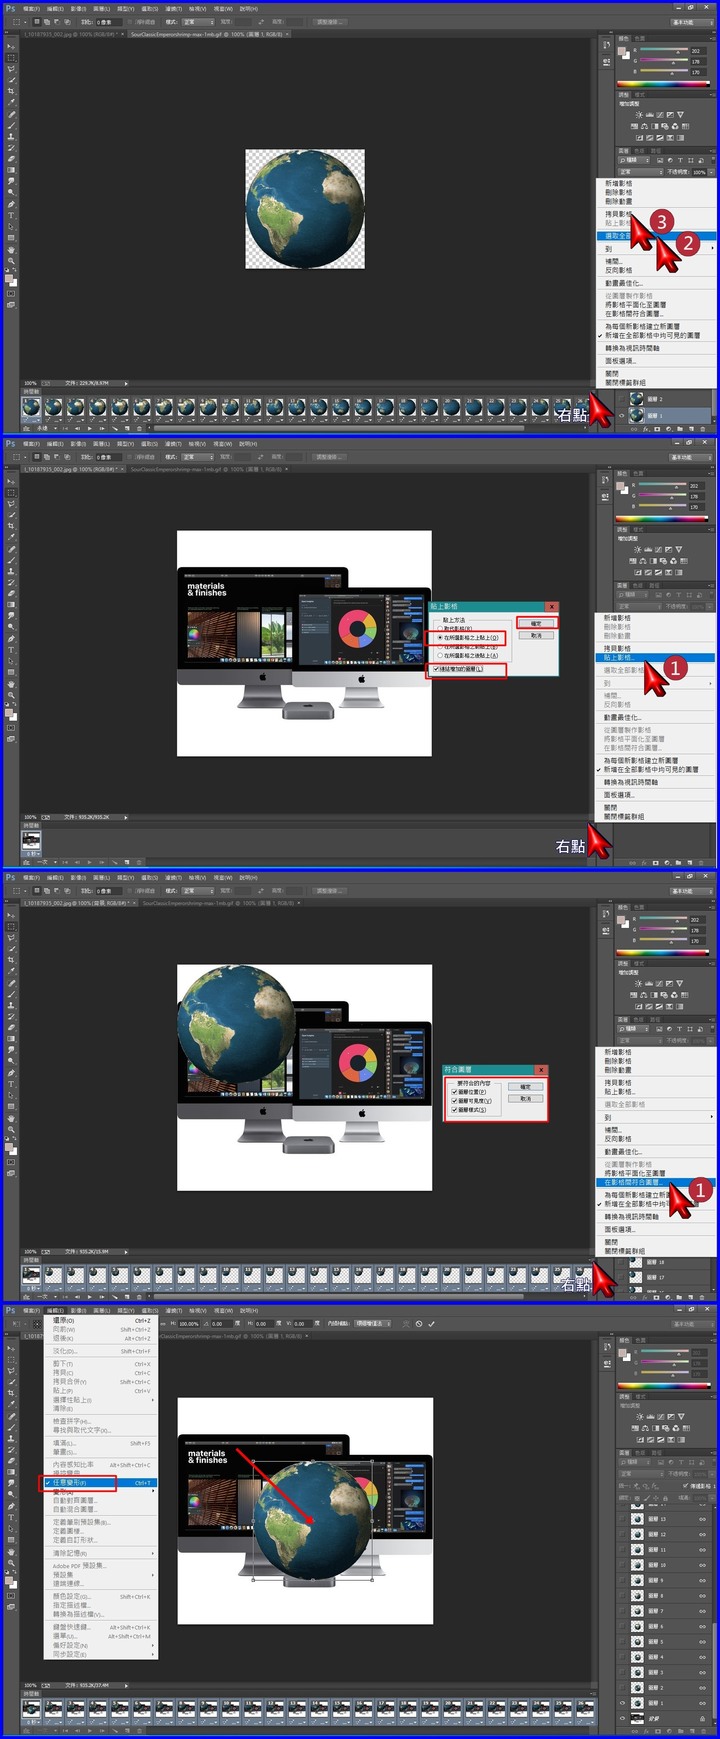Select the Crop tool in the fourth screenshot
This screenshot has height=1739, width=720.
click(11, 1393)
